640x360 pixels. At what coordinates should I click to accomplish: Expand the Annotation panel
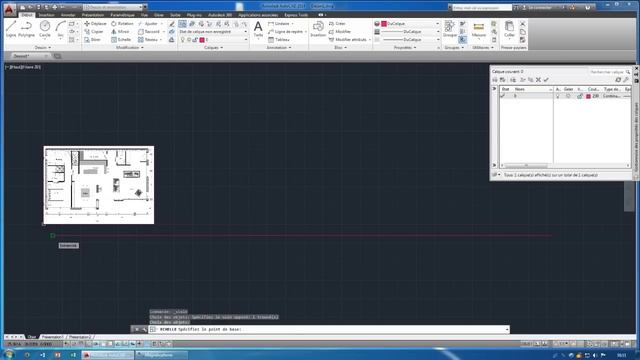pos(279,48)
